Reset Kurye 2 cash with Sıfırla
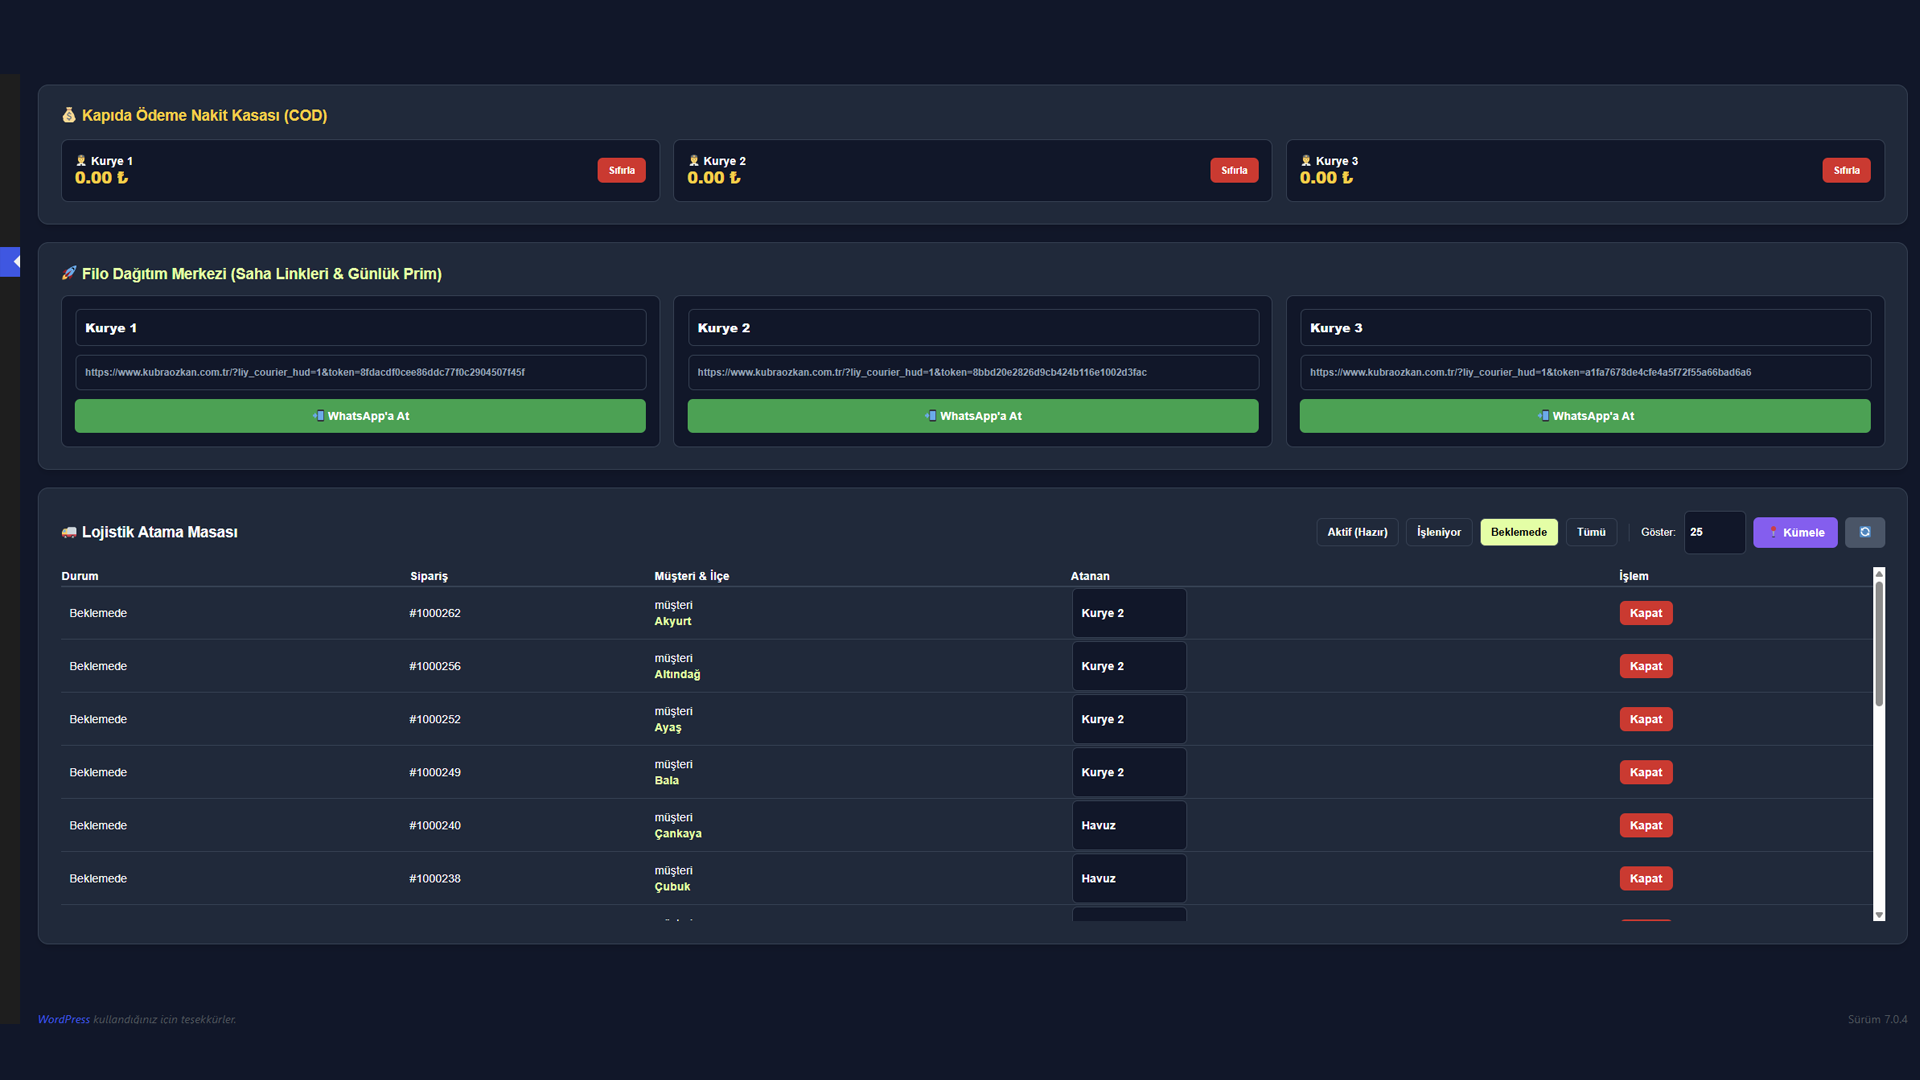Screen dimensions: 1920x1080 pos(1234,170)
